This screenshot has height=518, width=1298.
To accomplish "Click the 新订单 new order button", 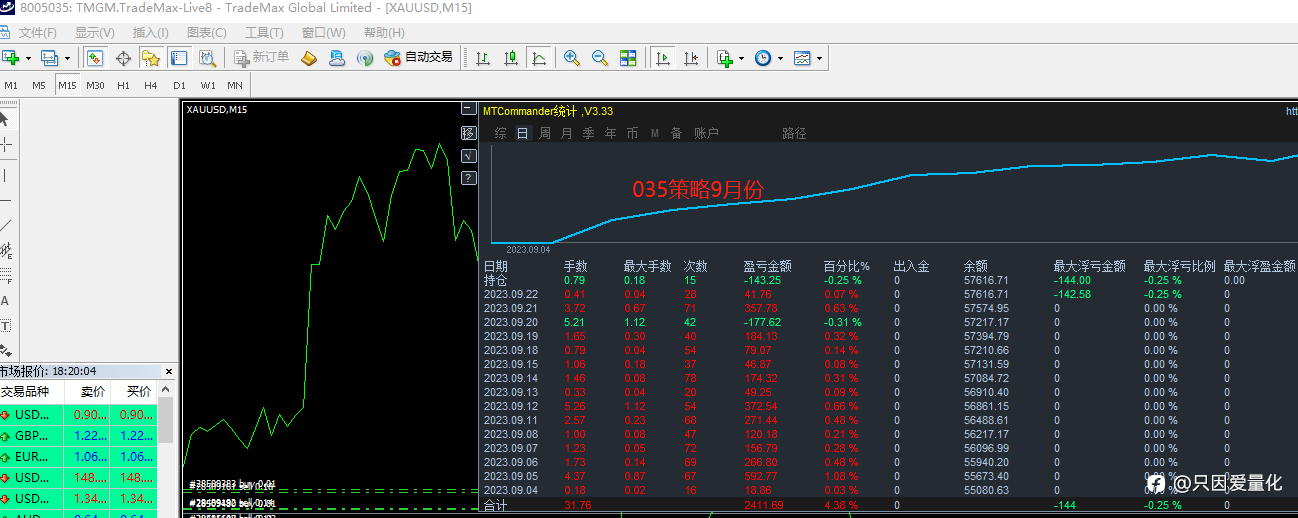I will [261, 58].
